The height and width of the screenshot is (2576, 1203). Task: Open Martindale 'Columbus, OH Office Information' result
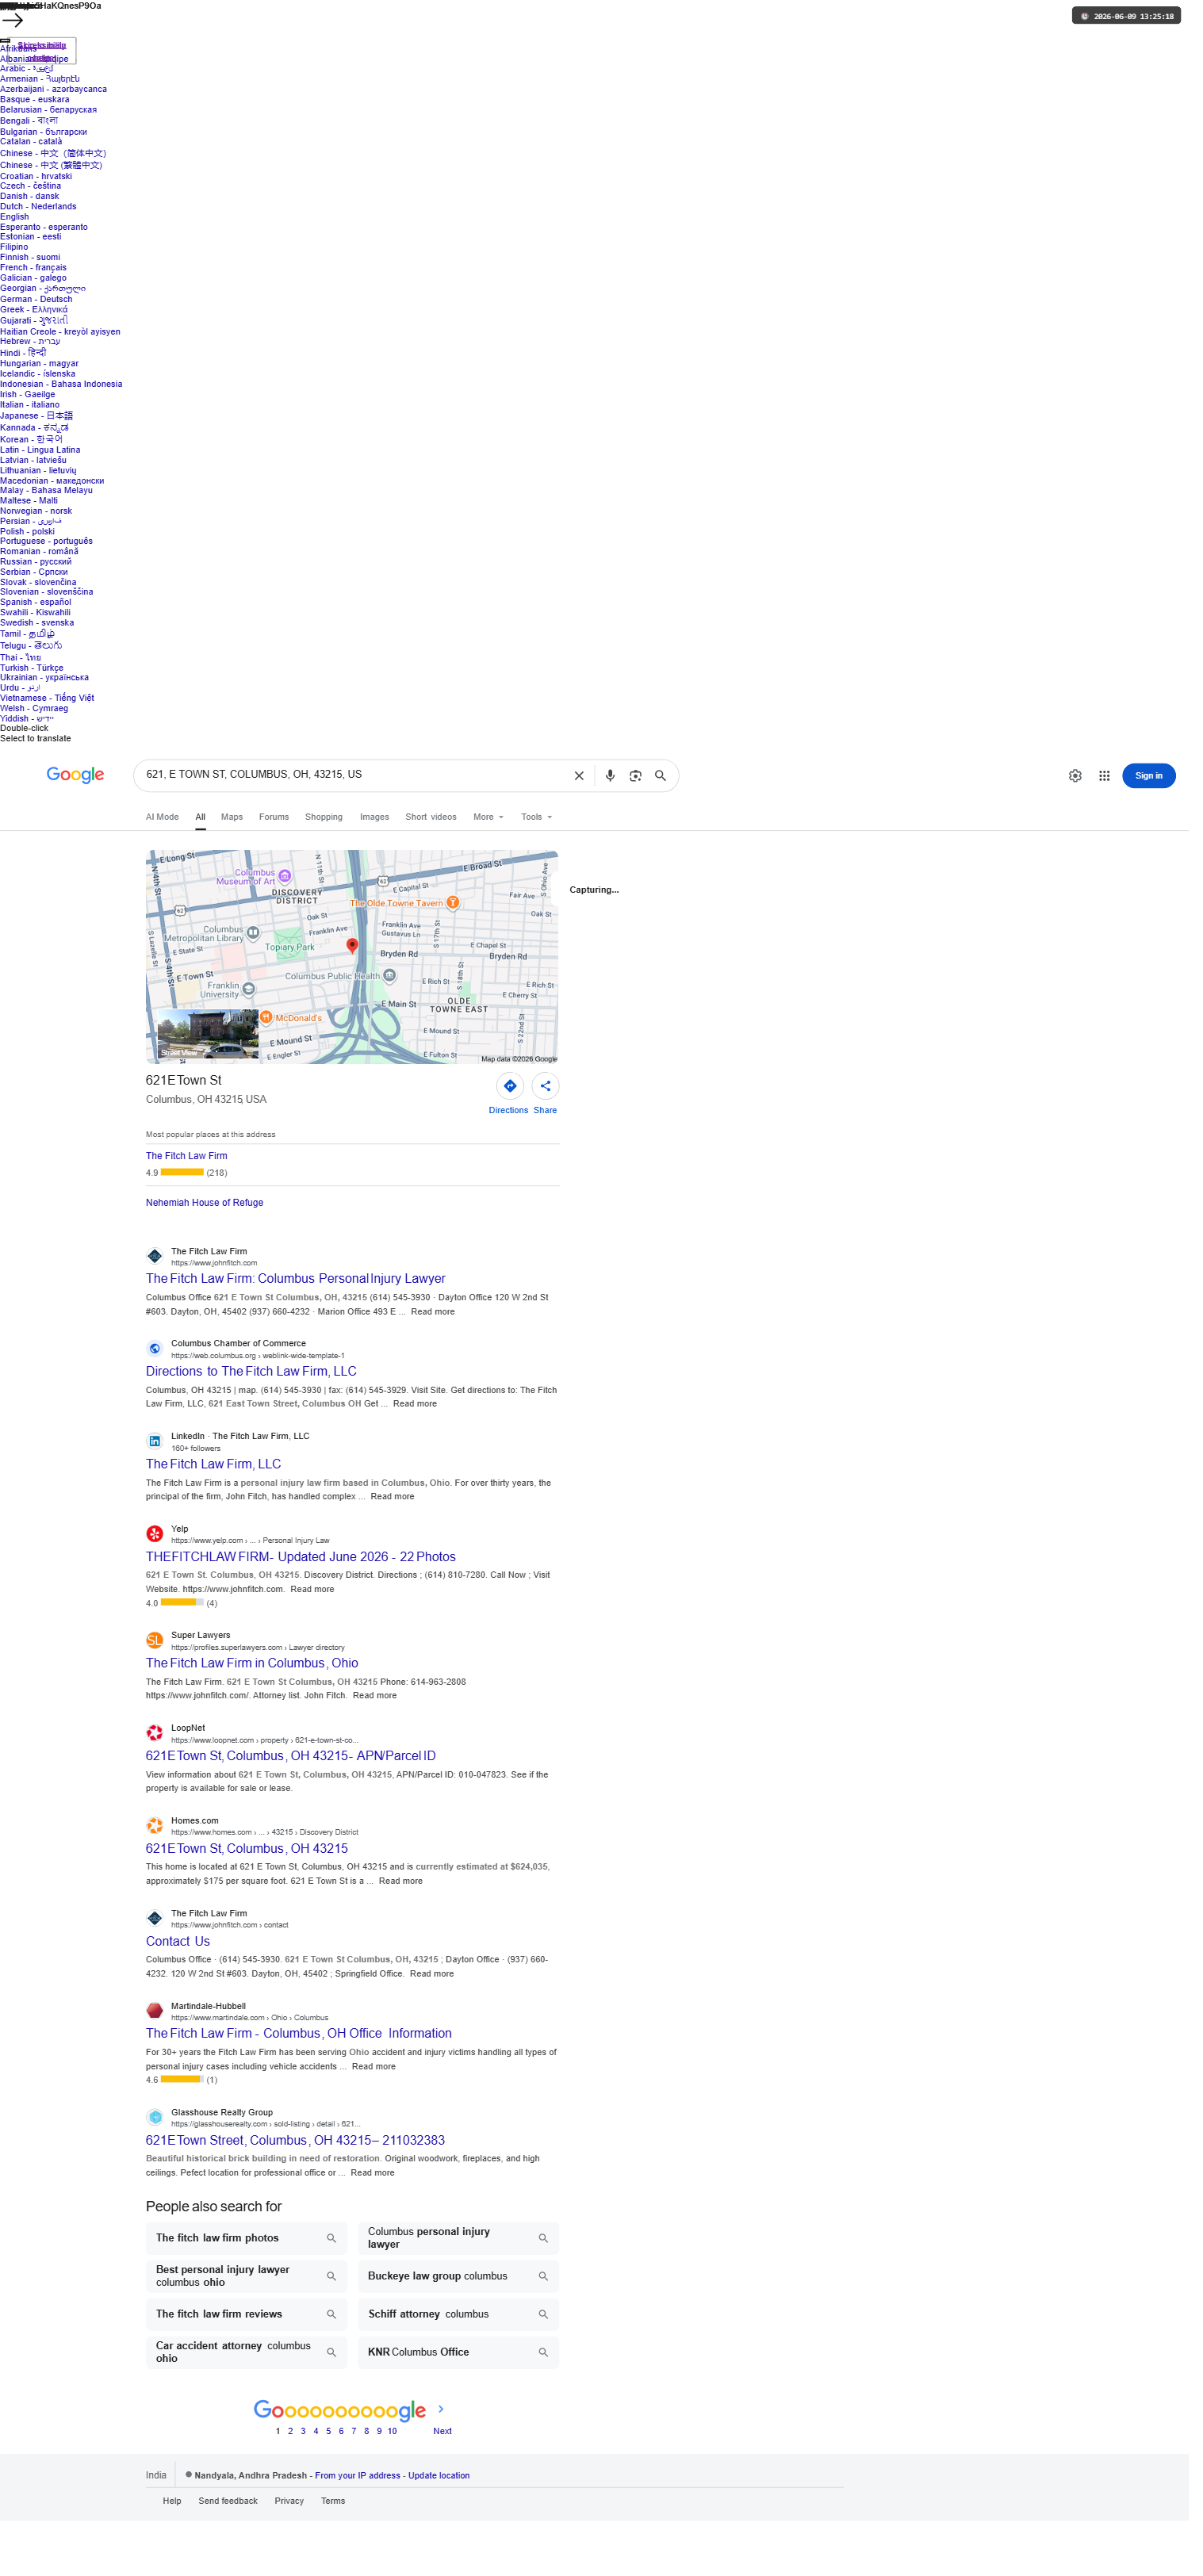[302, 2057]
